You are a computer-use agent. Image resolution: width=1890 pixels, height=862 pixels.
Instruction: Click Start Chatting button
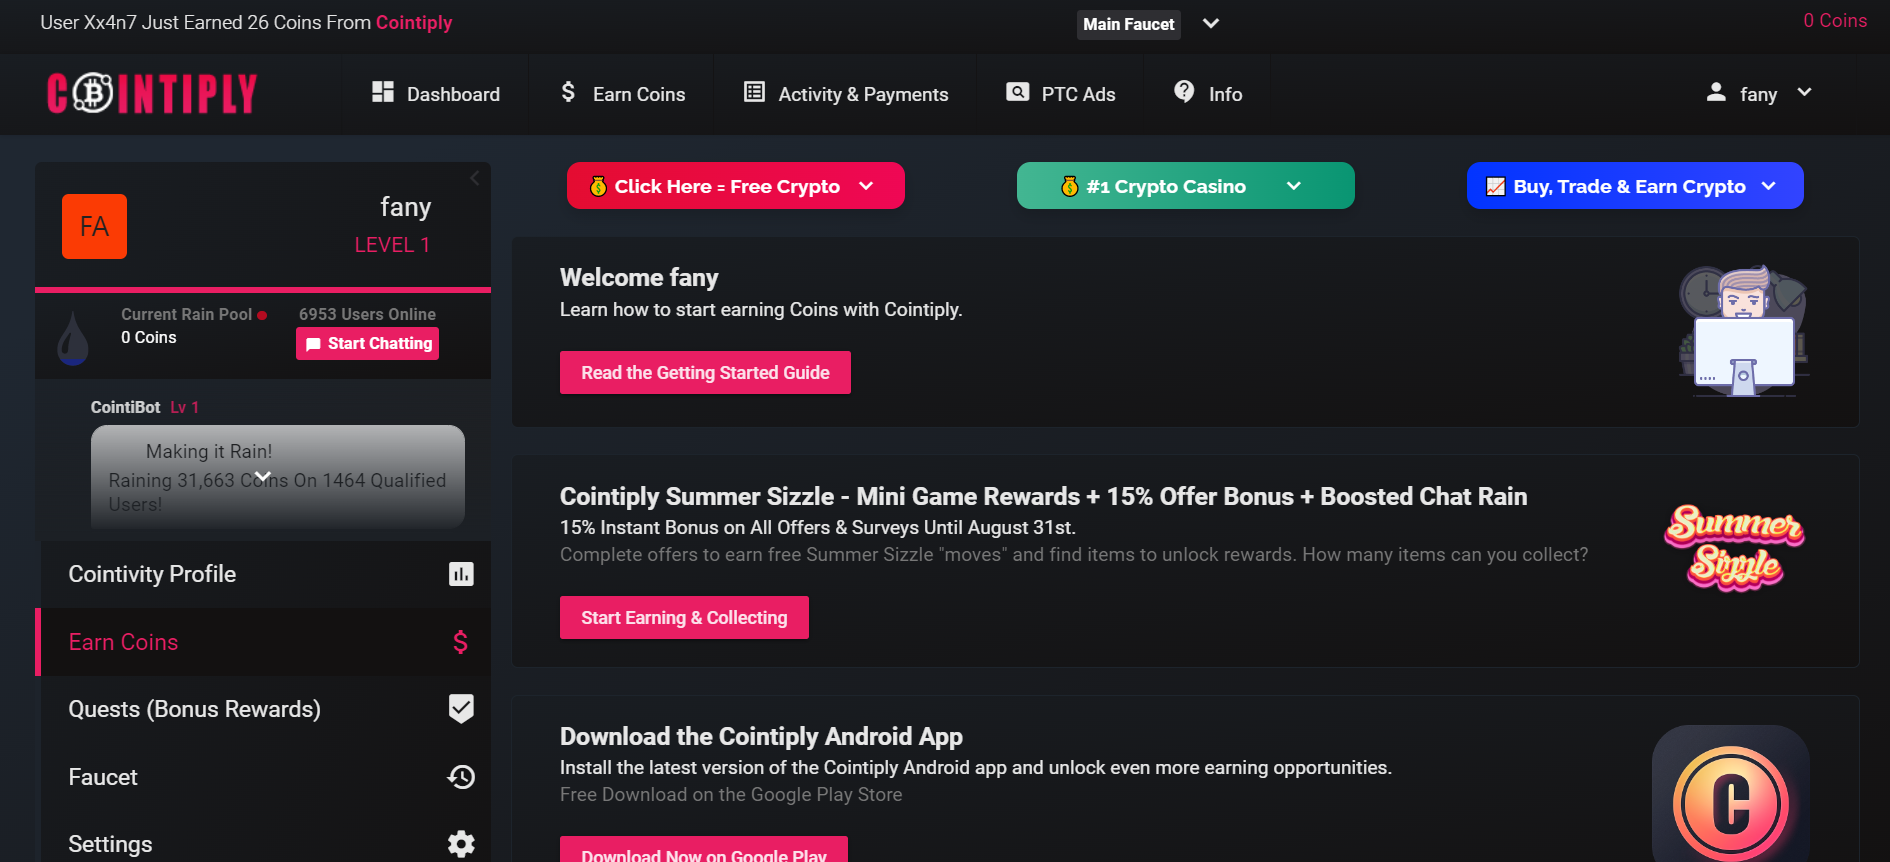click(x=368, y=343)
